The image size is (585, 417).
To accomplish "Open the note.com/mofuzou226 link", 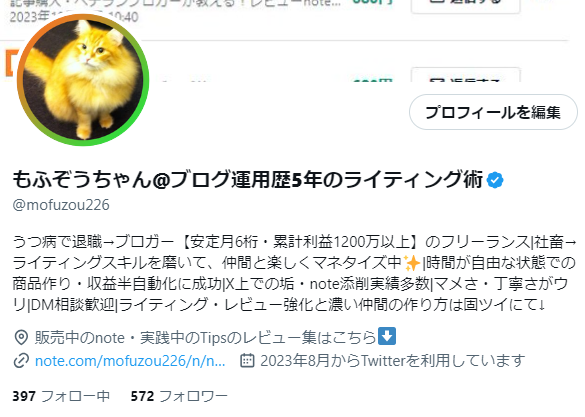I will coord(130,361).
